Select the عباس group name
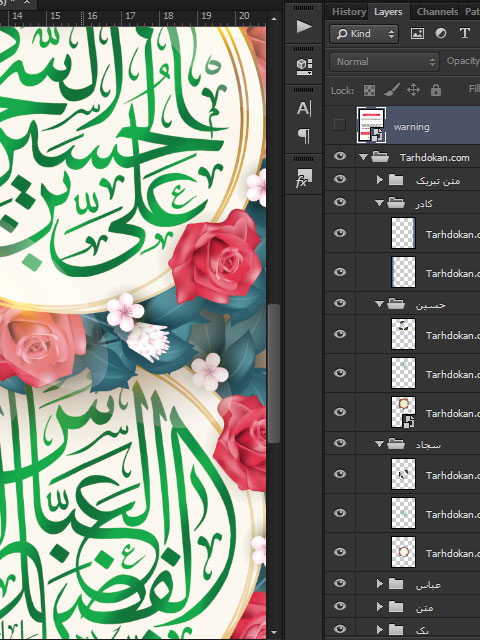 [x=428, y=585]
